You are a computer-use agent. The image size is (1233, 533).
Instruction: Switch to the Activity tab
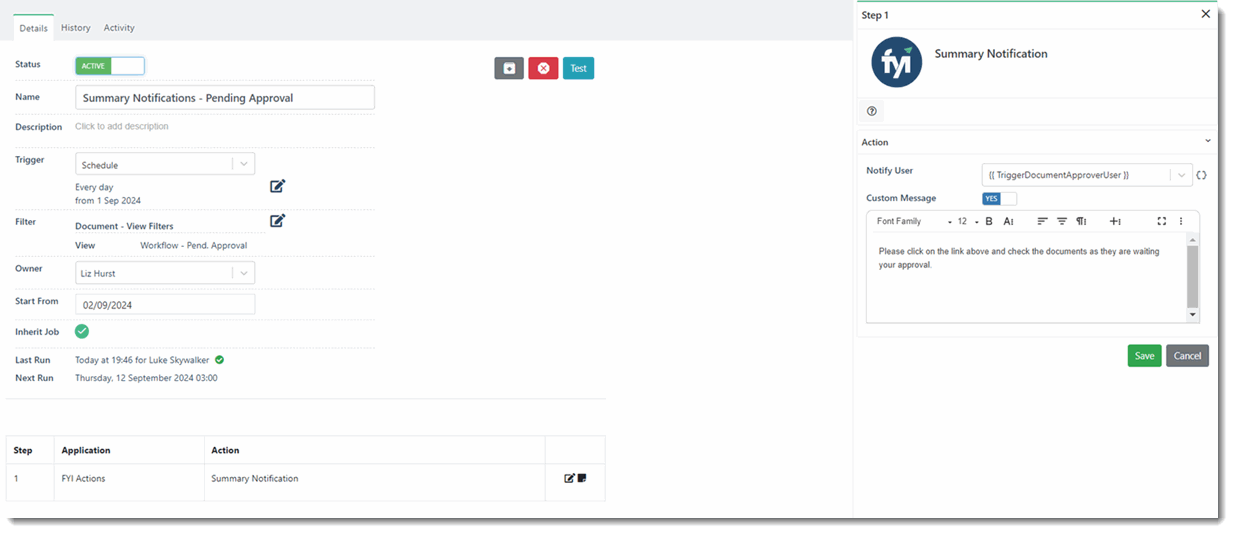119,28
